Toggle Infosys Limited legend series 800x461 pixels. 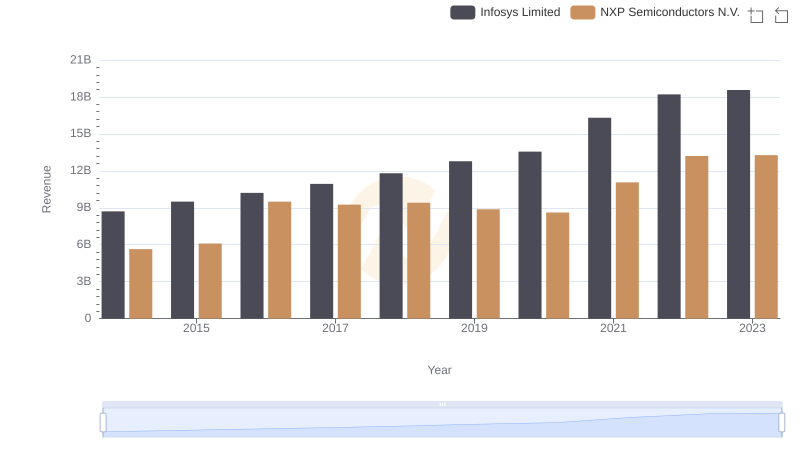505,12
